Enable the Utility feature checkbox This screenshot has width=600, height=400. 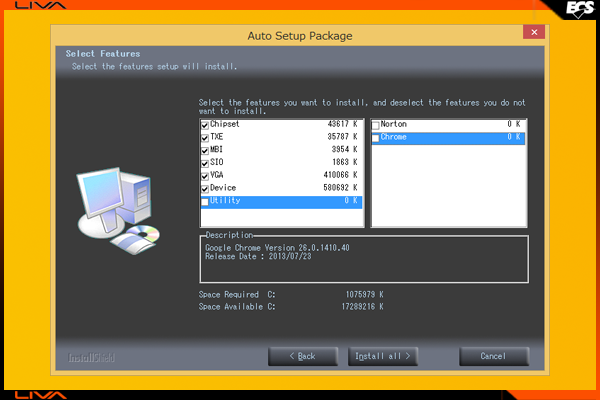tap(205, 202)
